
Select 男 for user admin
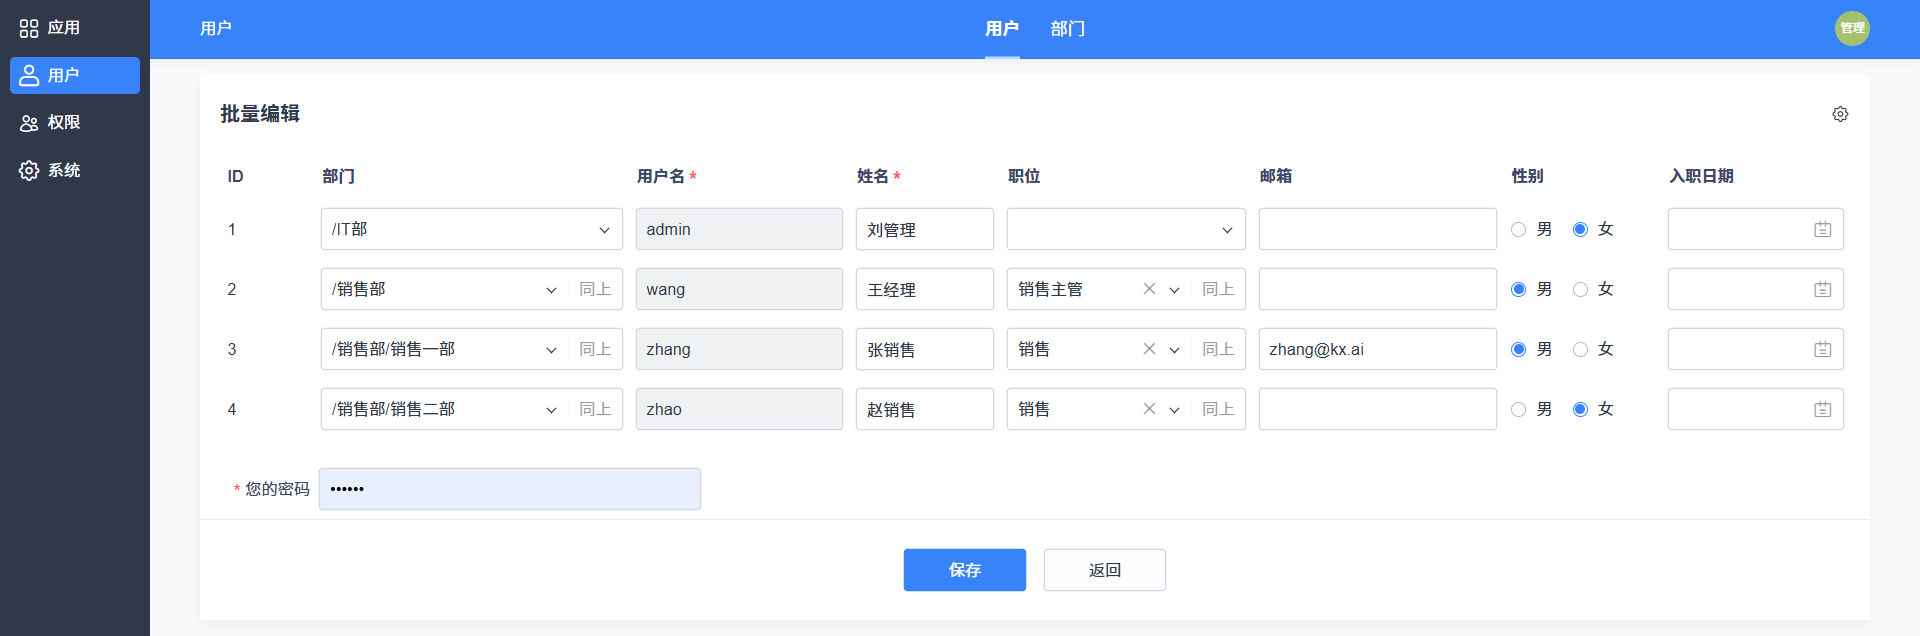(1518, 229)
